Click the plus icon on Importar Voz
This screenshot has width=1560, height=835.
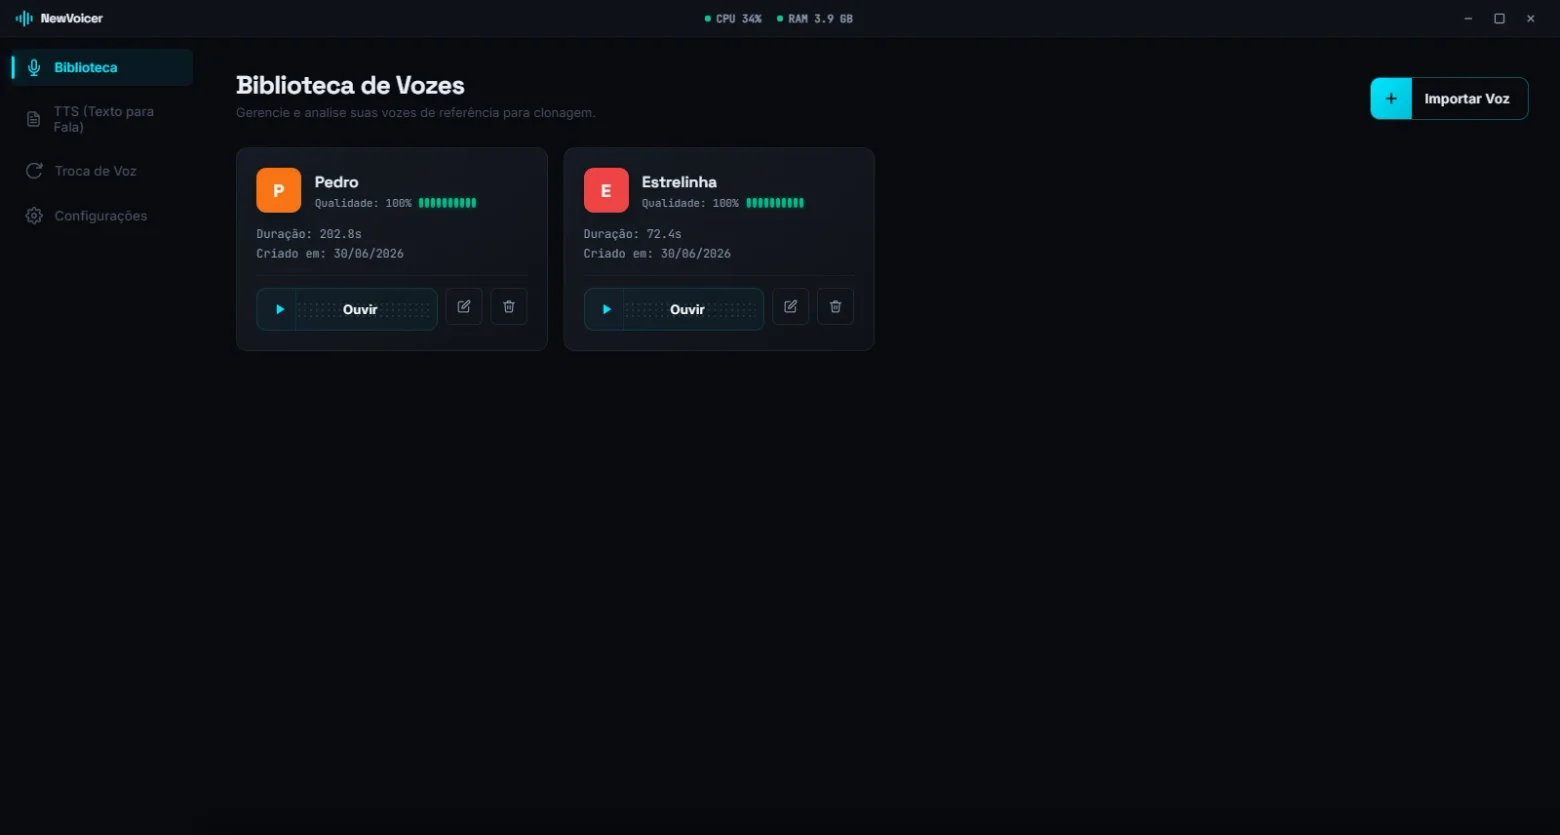(x=1391, y=98)
